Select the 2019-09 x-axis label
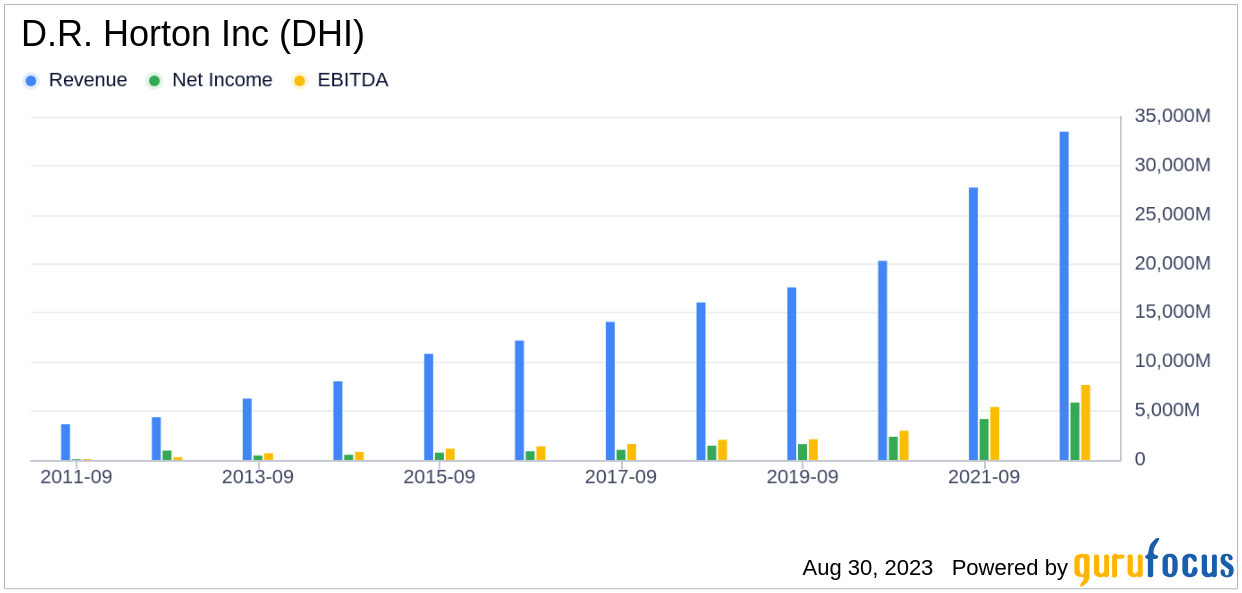 click(803, 477)
